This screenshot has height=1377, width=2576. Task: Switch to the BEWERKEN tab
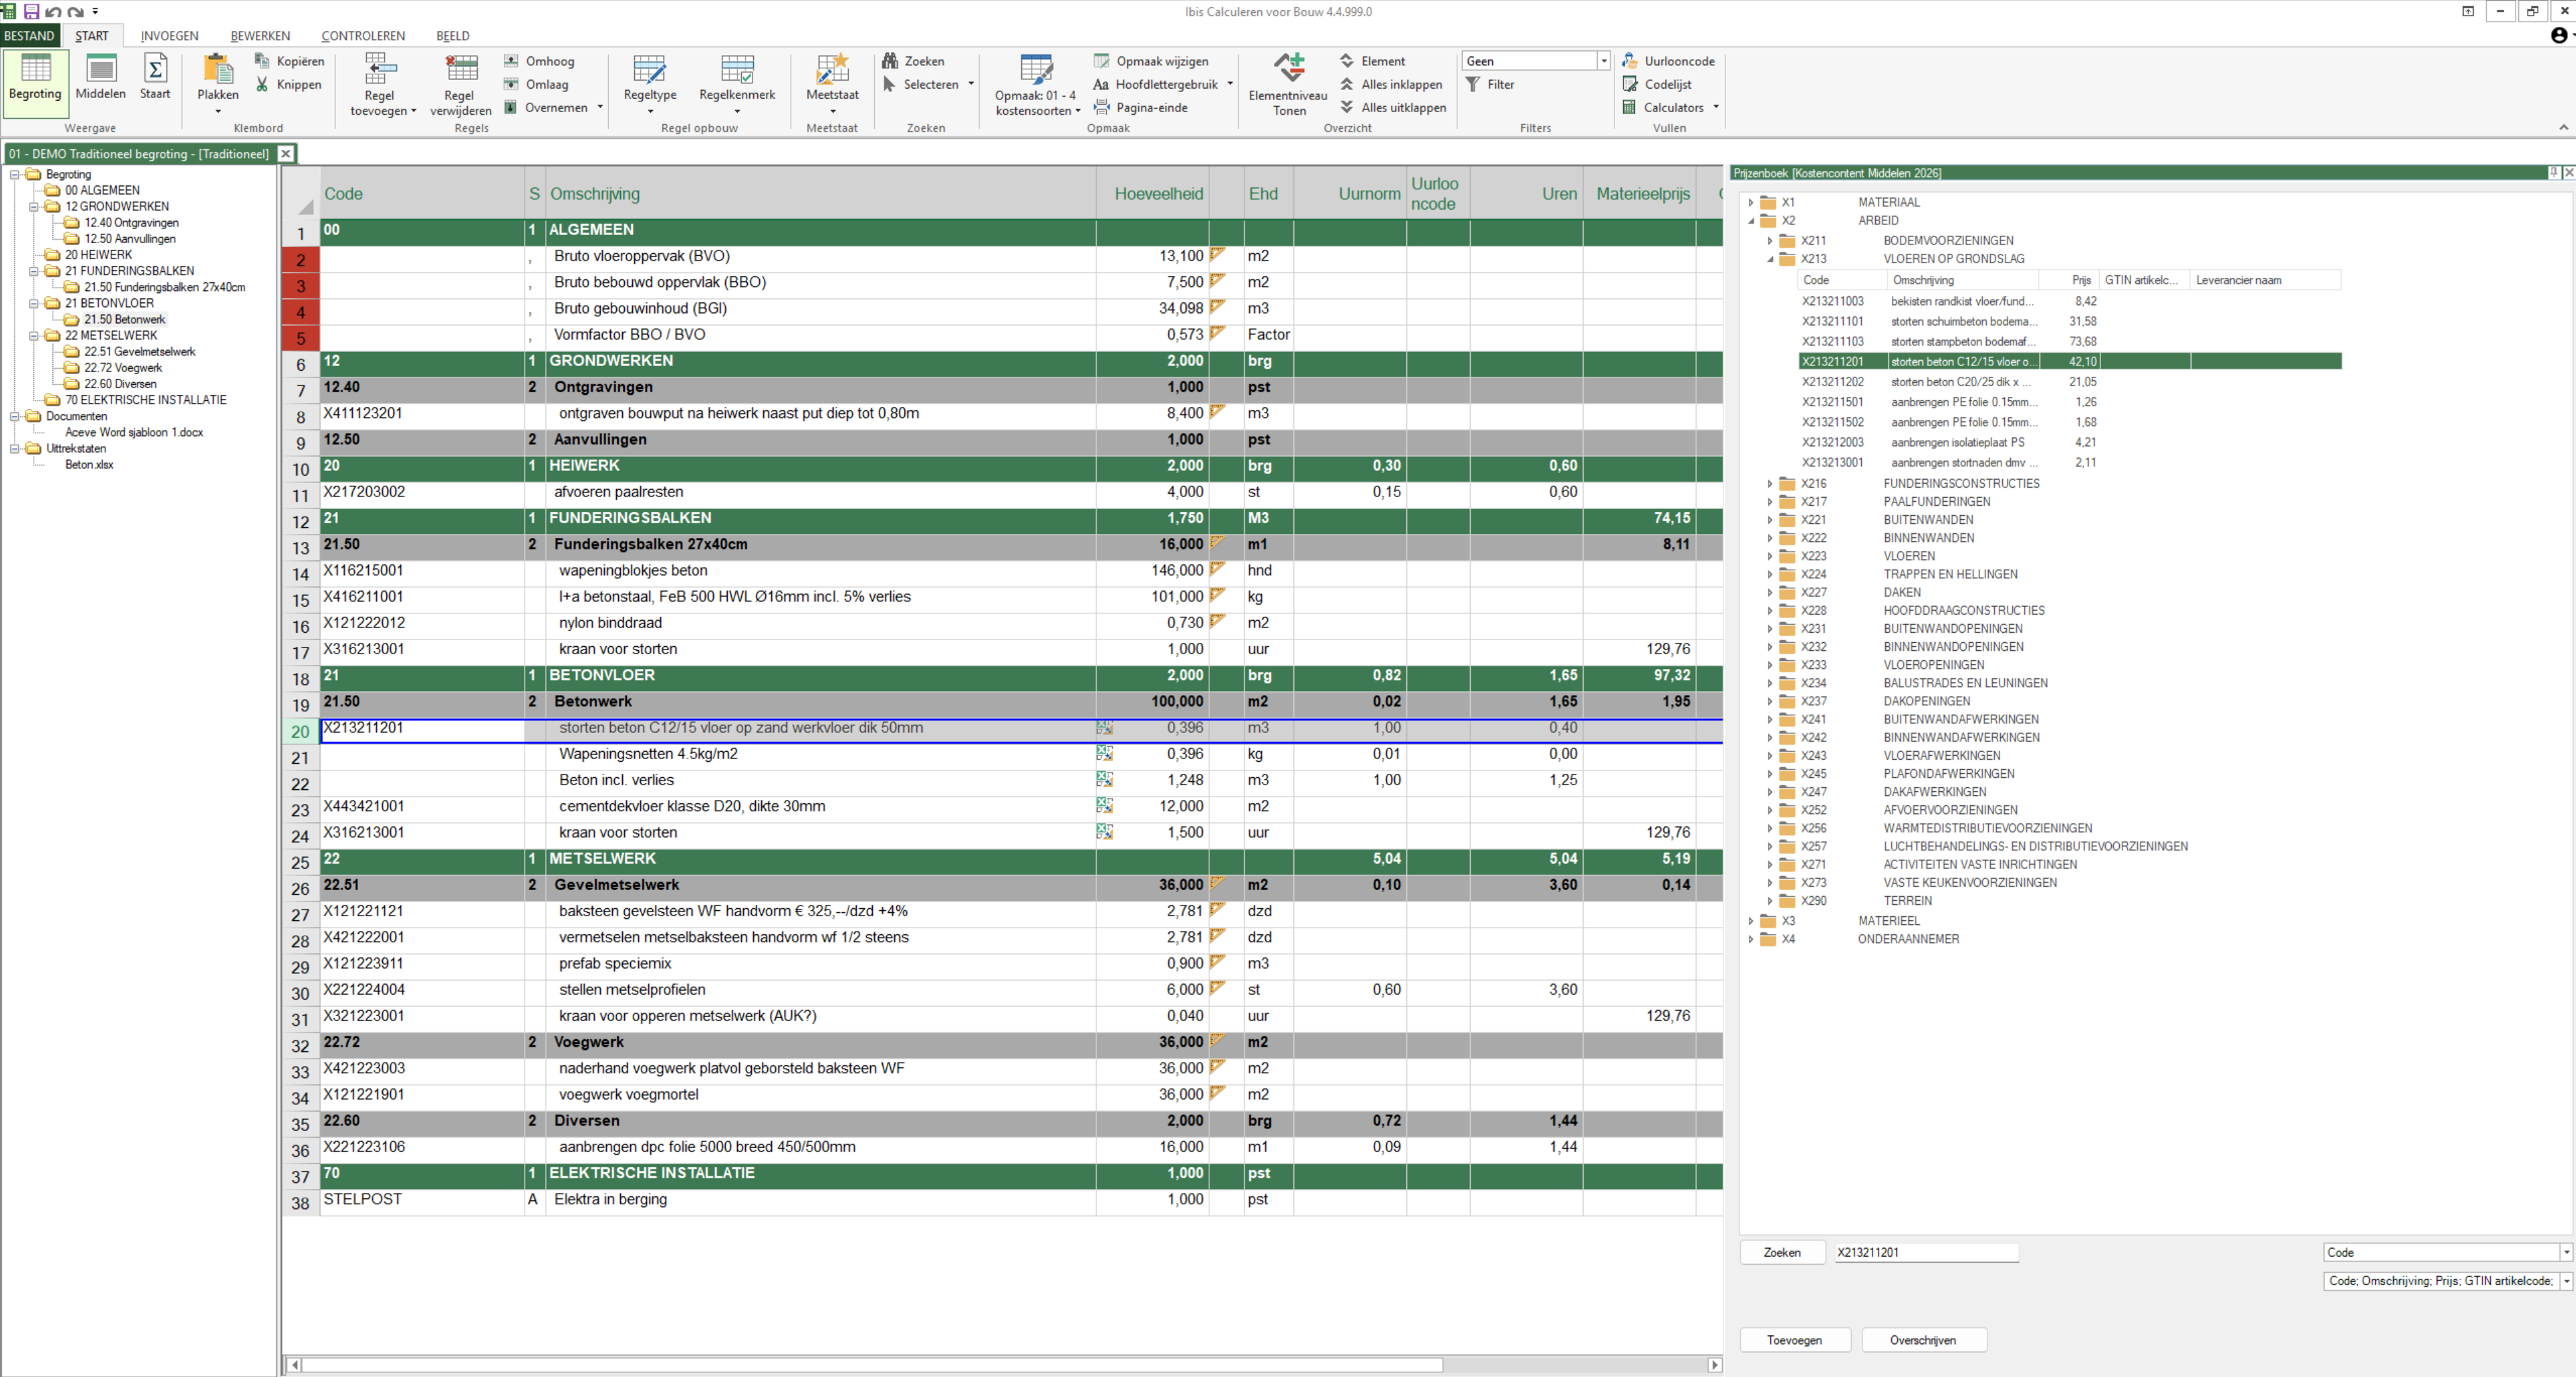(260, 35)
